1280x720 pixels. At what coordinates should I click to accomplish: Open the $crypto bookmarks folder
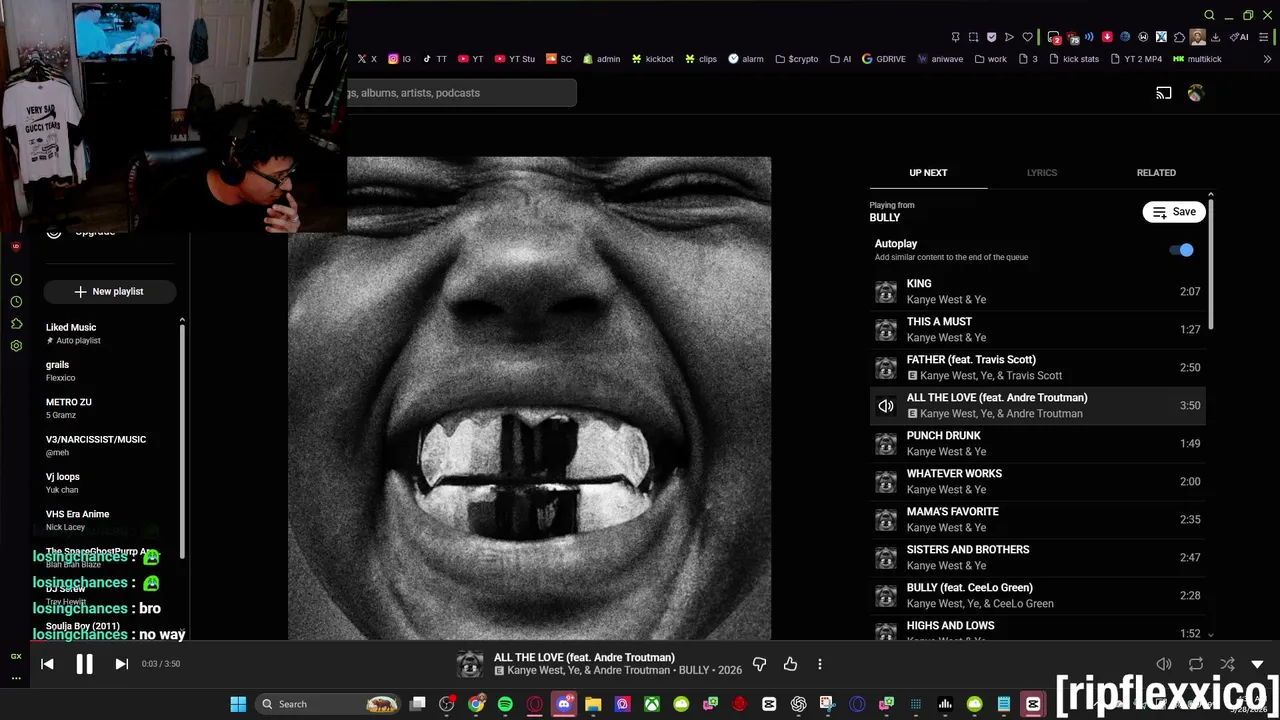[x=796, y=59]
